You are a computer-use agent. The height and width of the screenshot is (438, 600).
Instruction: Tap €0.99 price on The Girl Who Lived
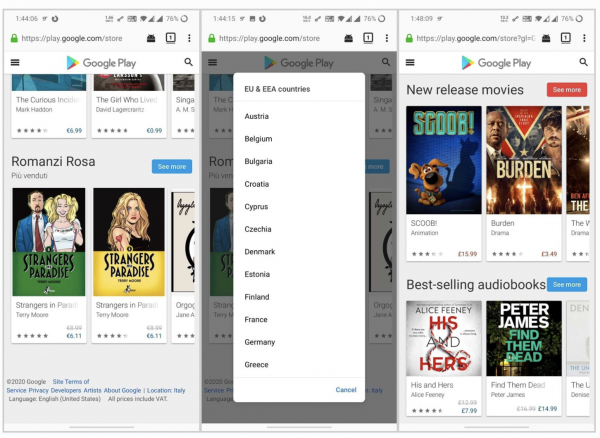pyautogui.click(x=154, y=130)
